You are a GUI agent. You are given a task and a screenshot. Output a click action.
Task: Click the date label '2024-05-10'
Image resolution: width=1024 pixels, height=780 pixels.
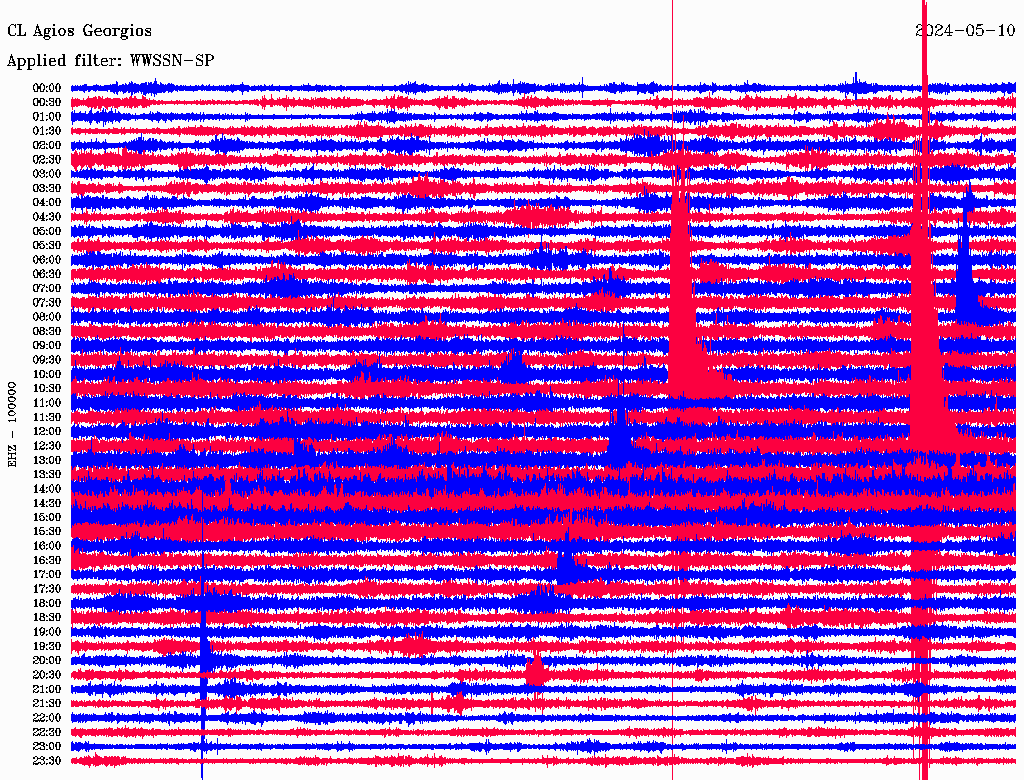pos(965,30)
